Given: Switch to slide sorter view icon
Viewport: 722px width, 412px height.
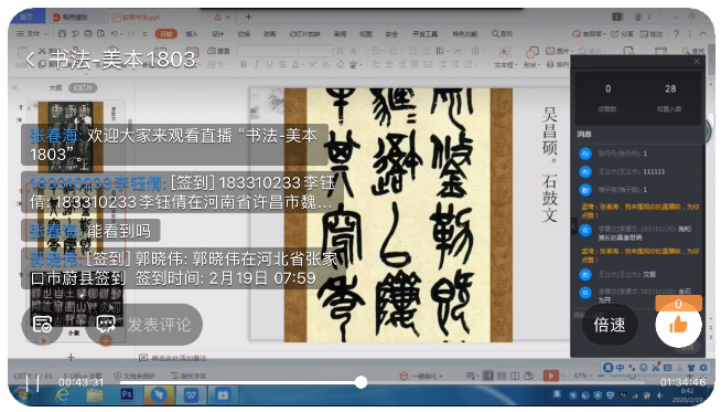Looking at the screenshot, I should coord(501,376).
